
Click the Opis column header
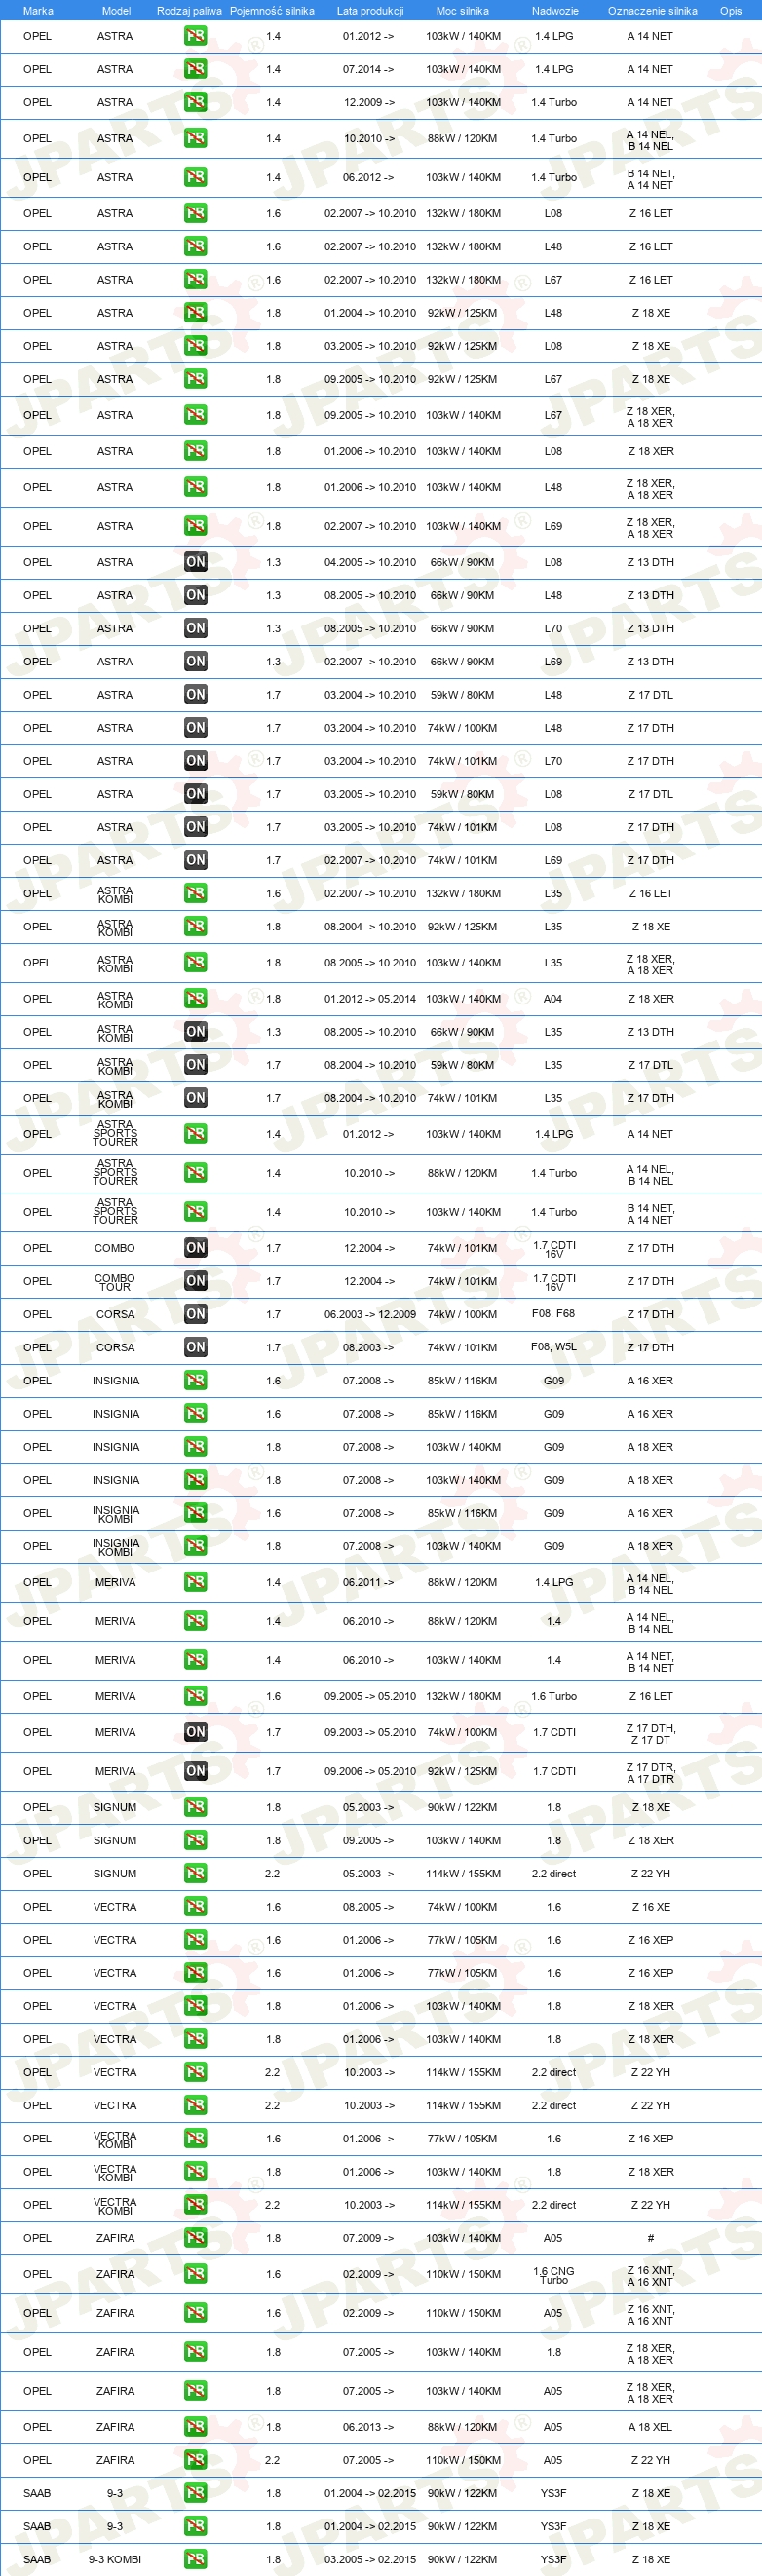click(731, 11)
